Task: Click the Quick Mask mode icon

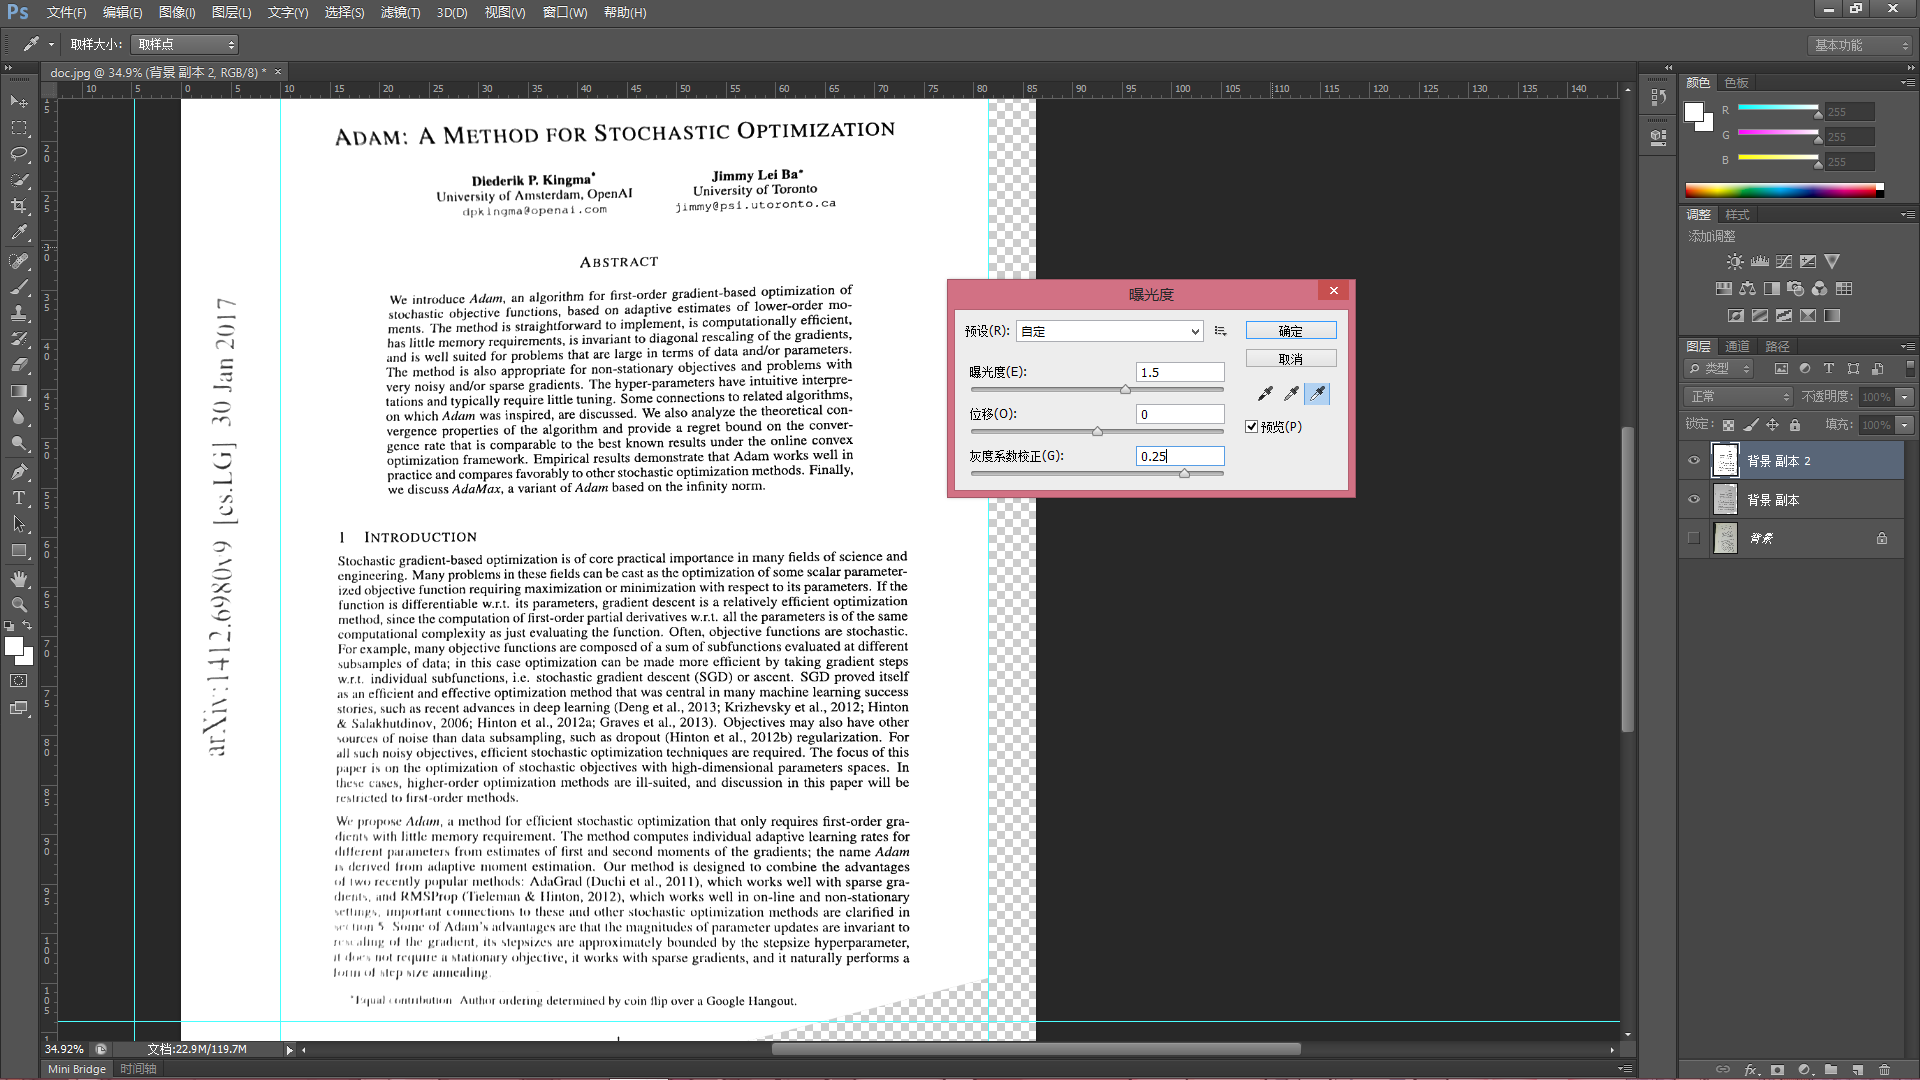Action: click(19, 681)
